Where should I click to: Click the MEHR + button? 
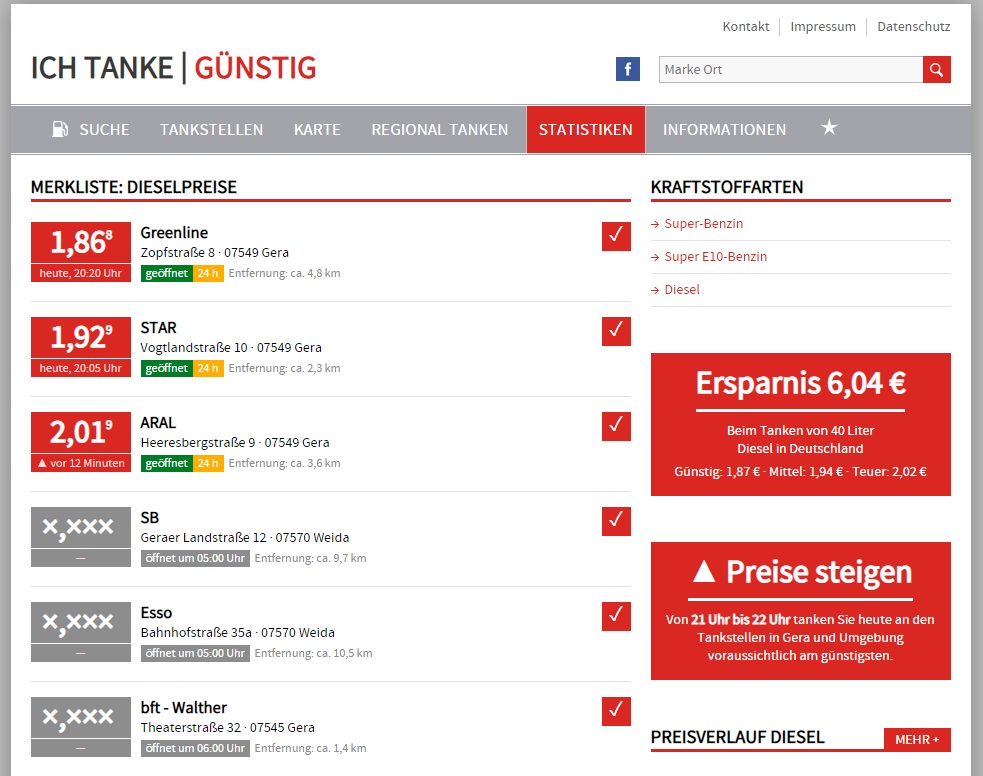(x=917, y=740)
